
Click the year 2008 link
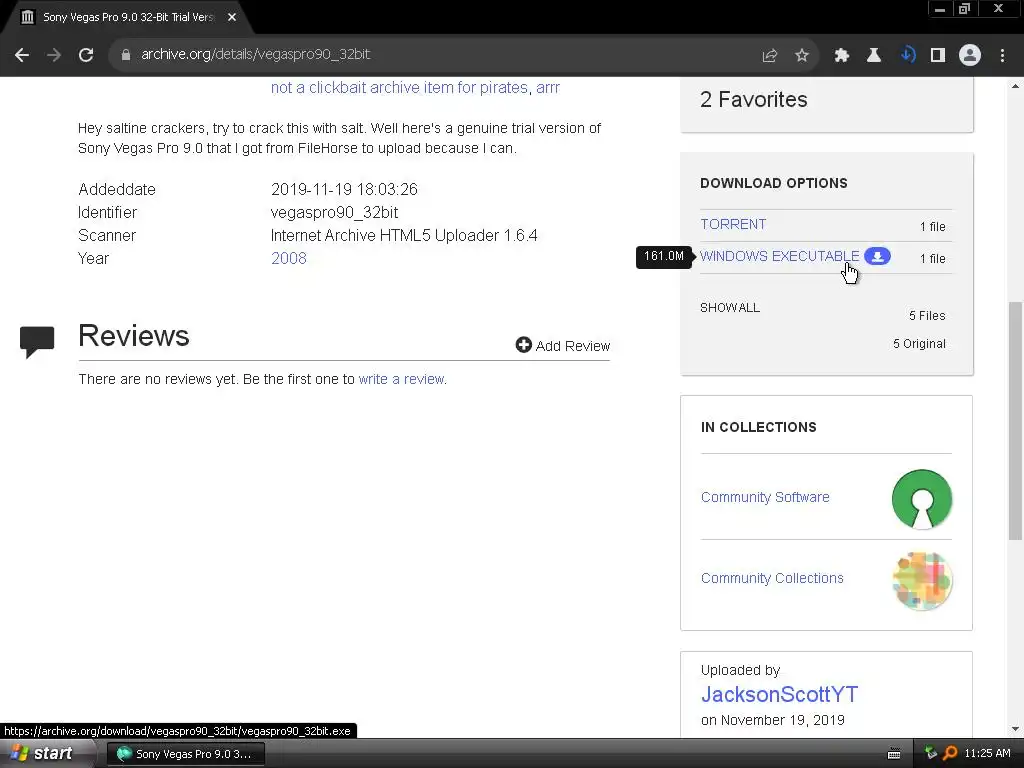click(x=289, y=258)
